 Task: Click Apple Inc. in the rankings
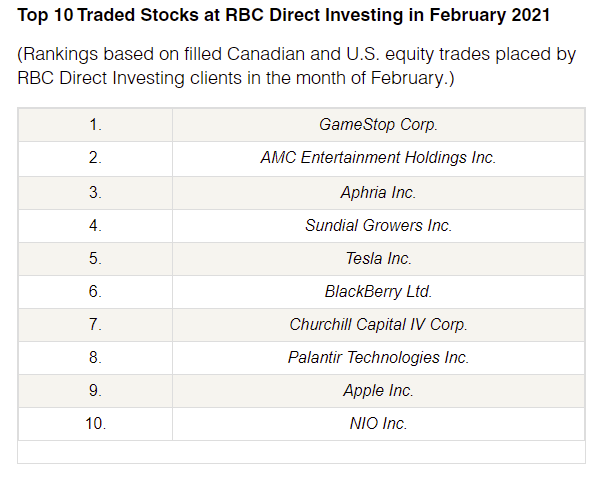point(379,391)
